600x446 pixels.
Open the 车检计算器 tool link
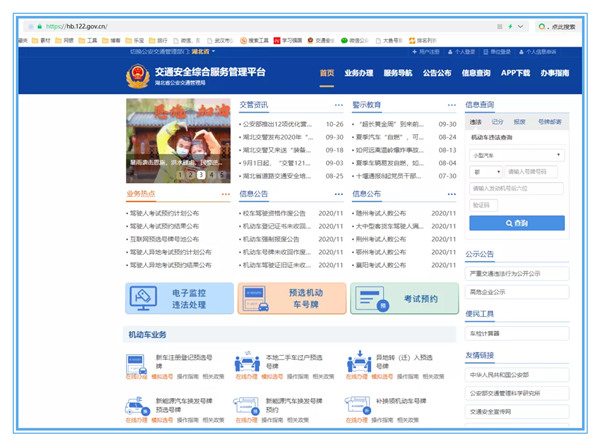pyautogui.click(x=517, y=334)
